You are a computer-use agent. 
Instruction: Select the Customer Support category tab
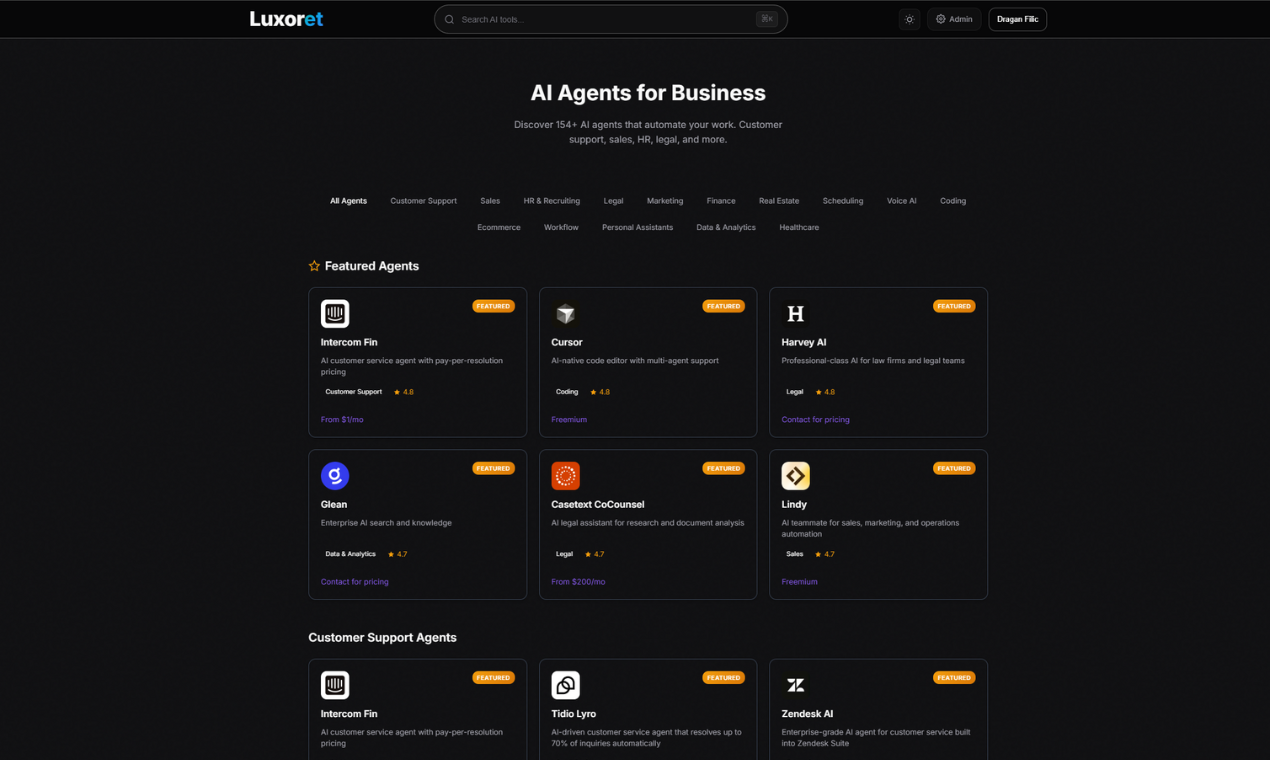coord(423,201)
